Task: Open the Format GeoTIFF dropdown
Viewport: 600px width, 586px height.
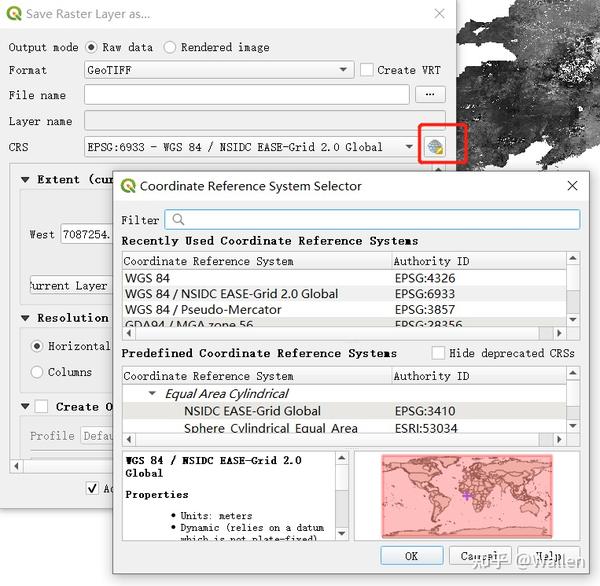Action: coord(219,70)
